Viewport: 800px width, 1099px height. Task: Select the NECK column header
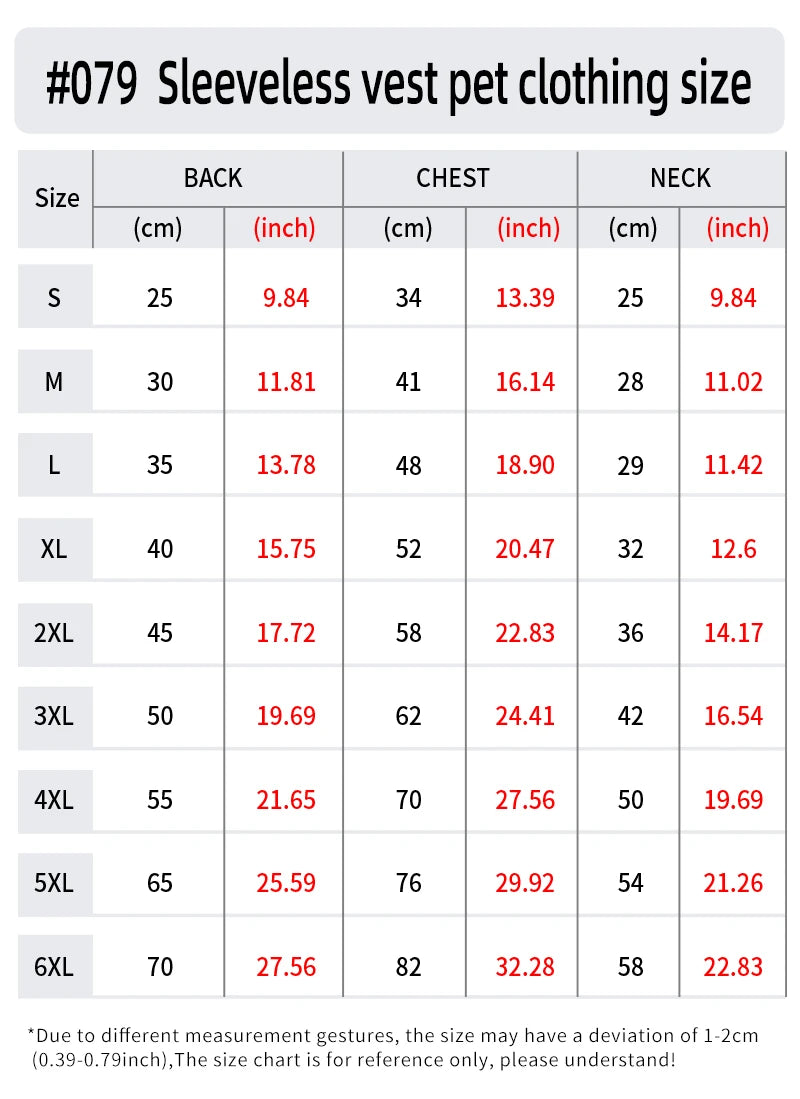tap(680, 178)
